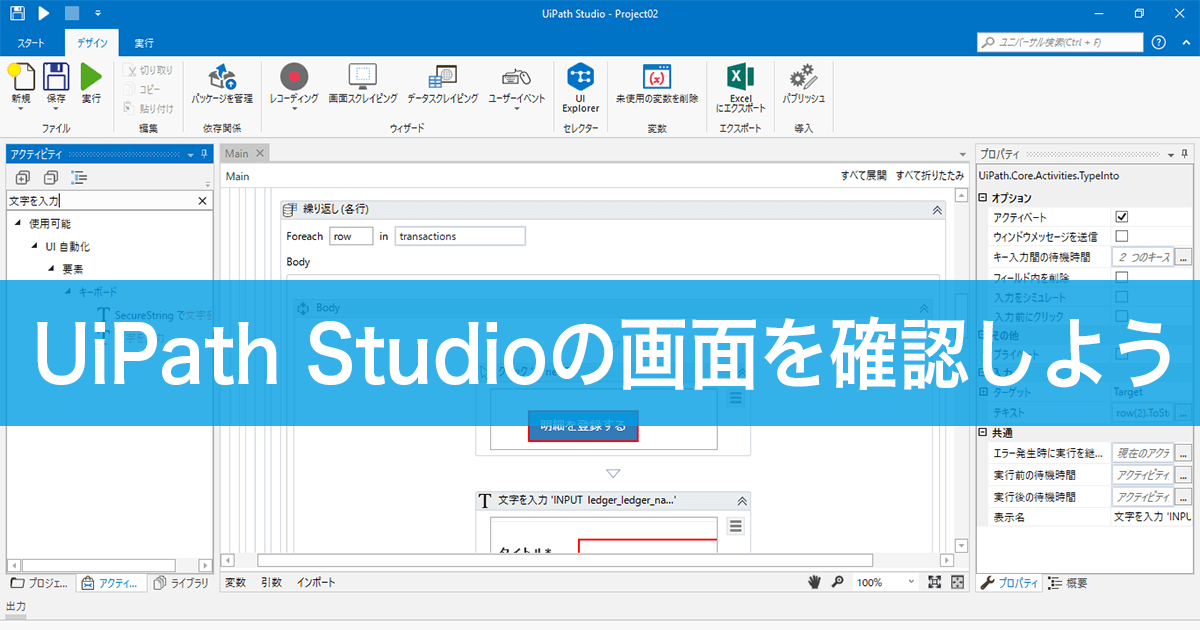Image resolution: width=1200 pixels, height=630 pixels.
Task: Select the アクティ... bottom tab
Action: 111,583
